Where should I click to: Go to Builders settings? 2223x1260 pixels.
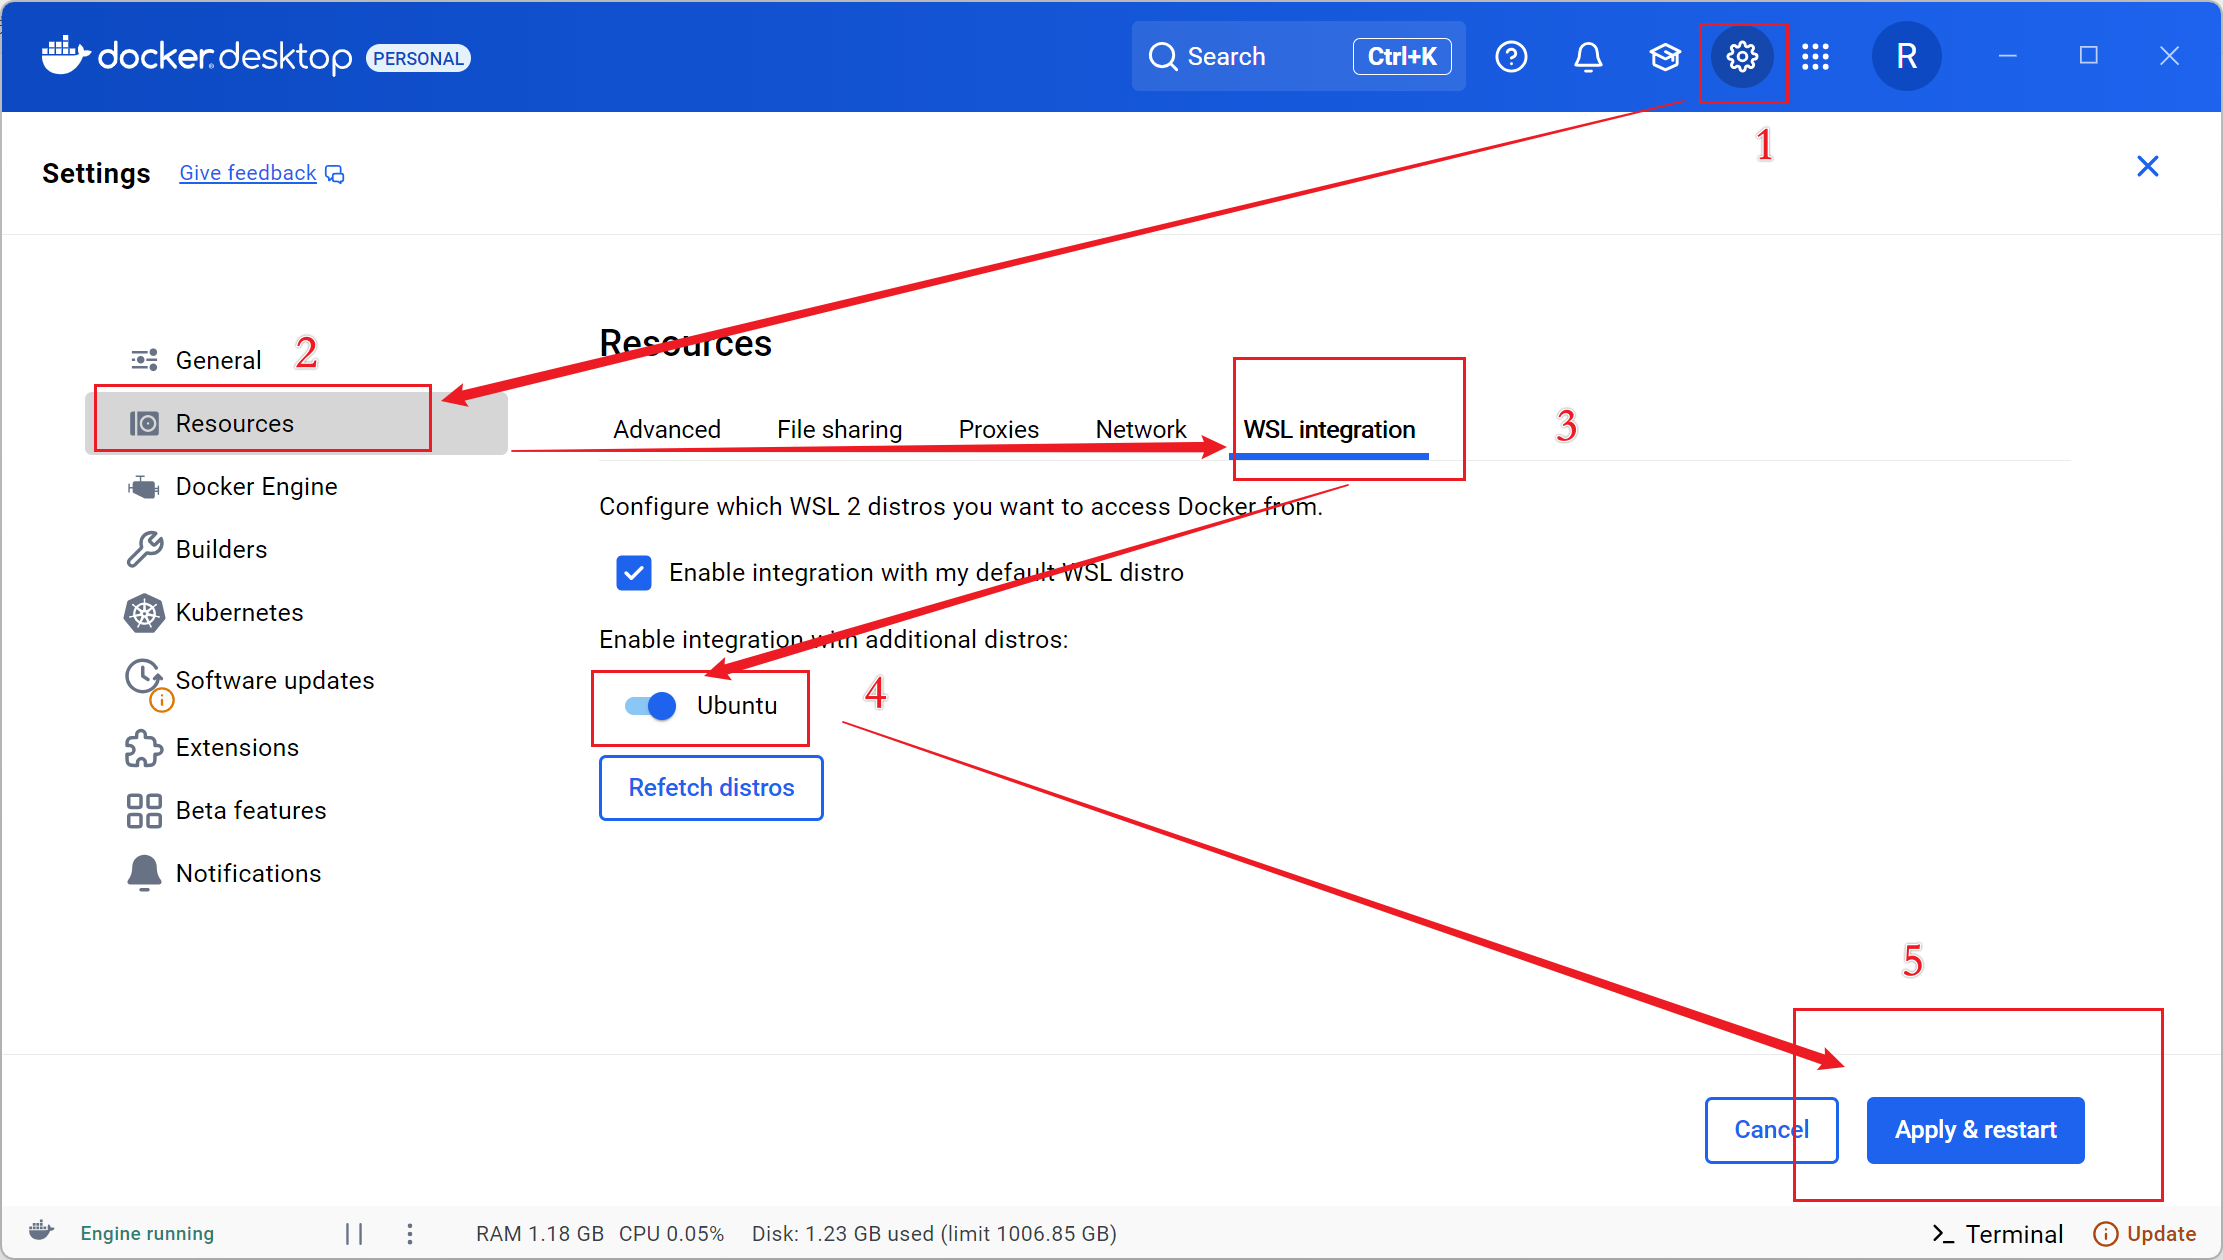point(296,549)
